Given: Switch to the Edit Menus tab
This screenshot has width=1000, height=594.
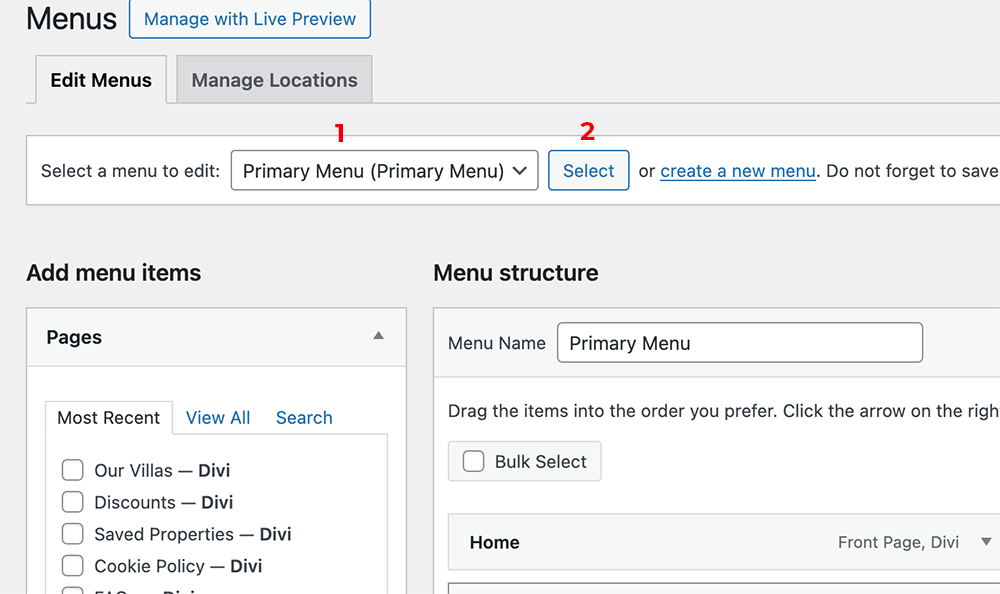Looking at the screenshot, I should pyautogui.click(x=101, y=80).
